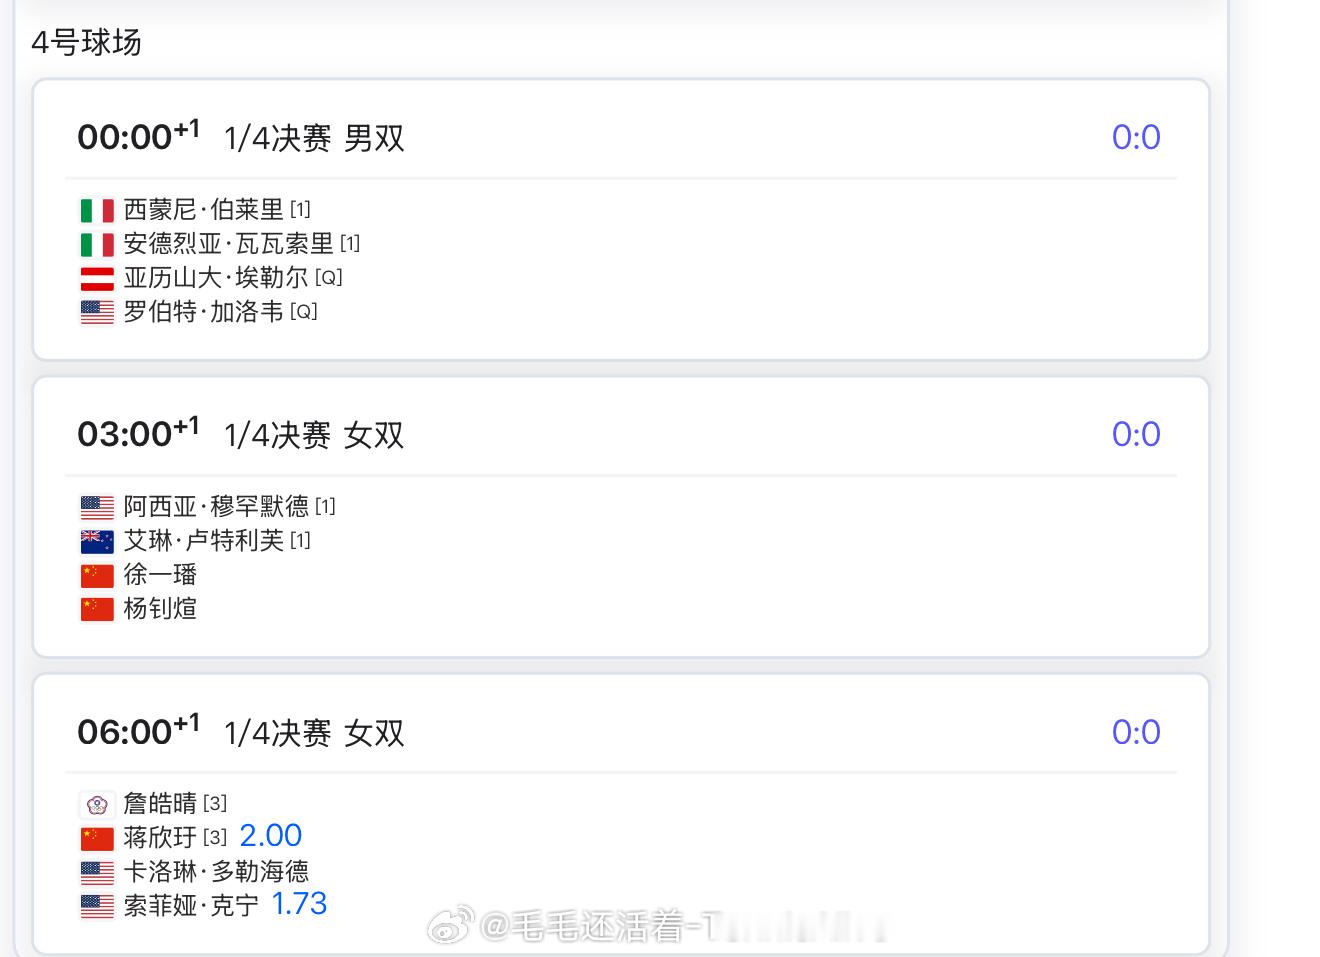Open 0:0 score of 03:00 women's doubles match
Screen dimensions: 1320x957
[x=1136, y=434]
